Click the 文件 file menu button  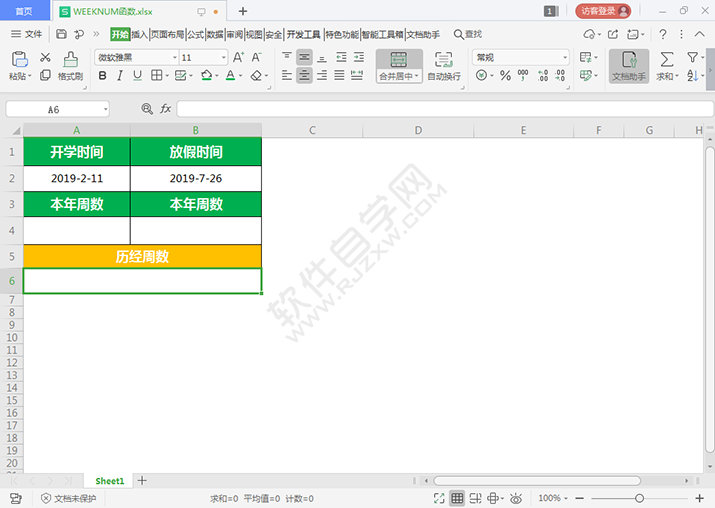point(27,34)
